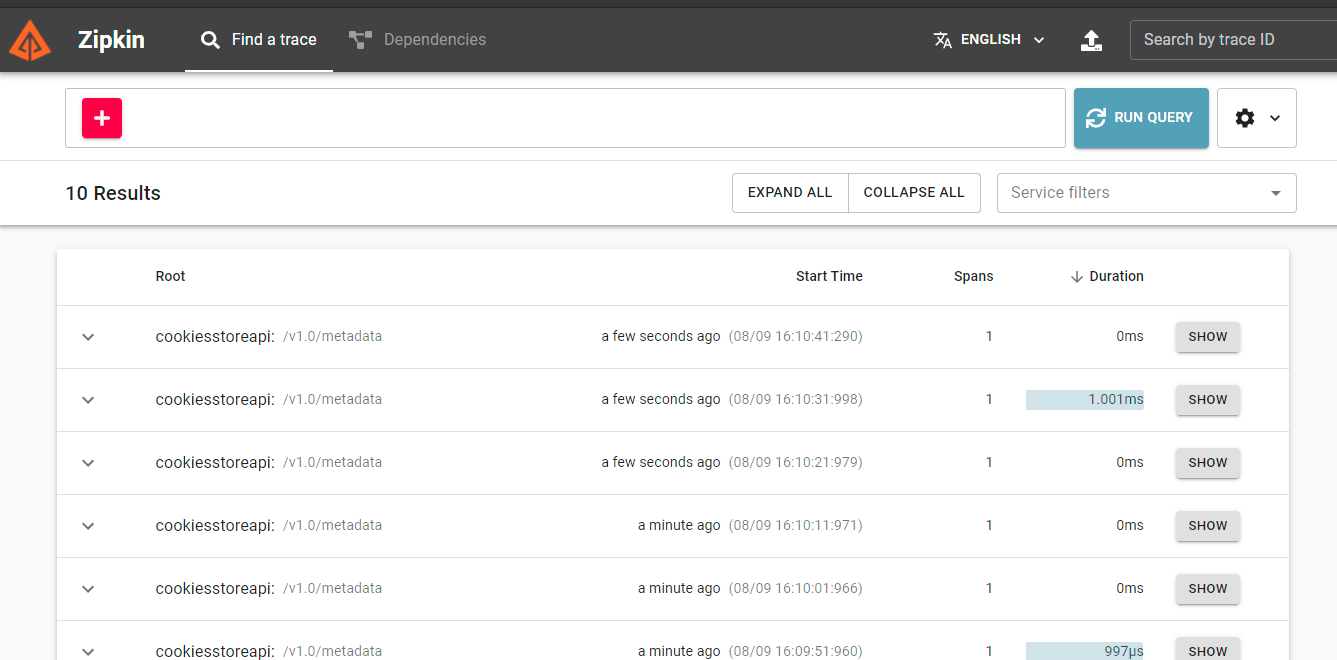This screenshot has width=1337, height=660.
Task: Click cookiesstoreapi root in 16:10:41:290 row
Action: pyautogui.click(x=215, y=337)
